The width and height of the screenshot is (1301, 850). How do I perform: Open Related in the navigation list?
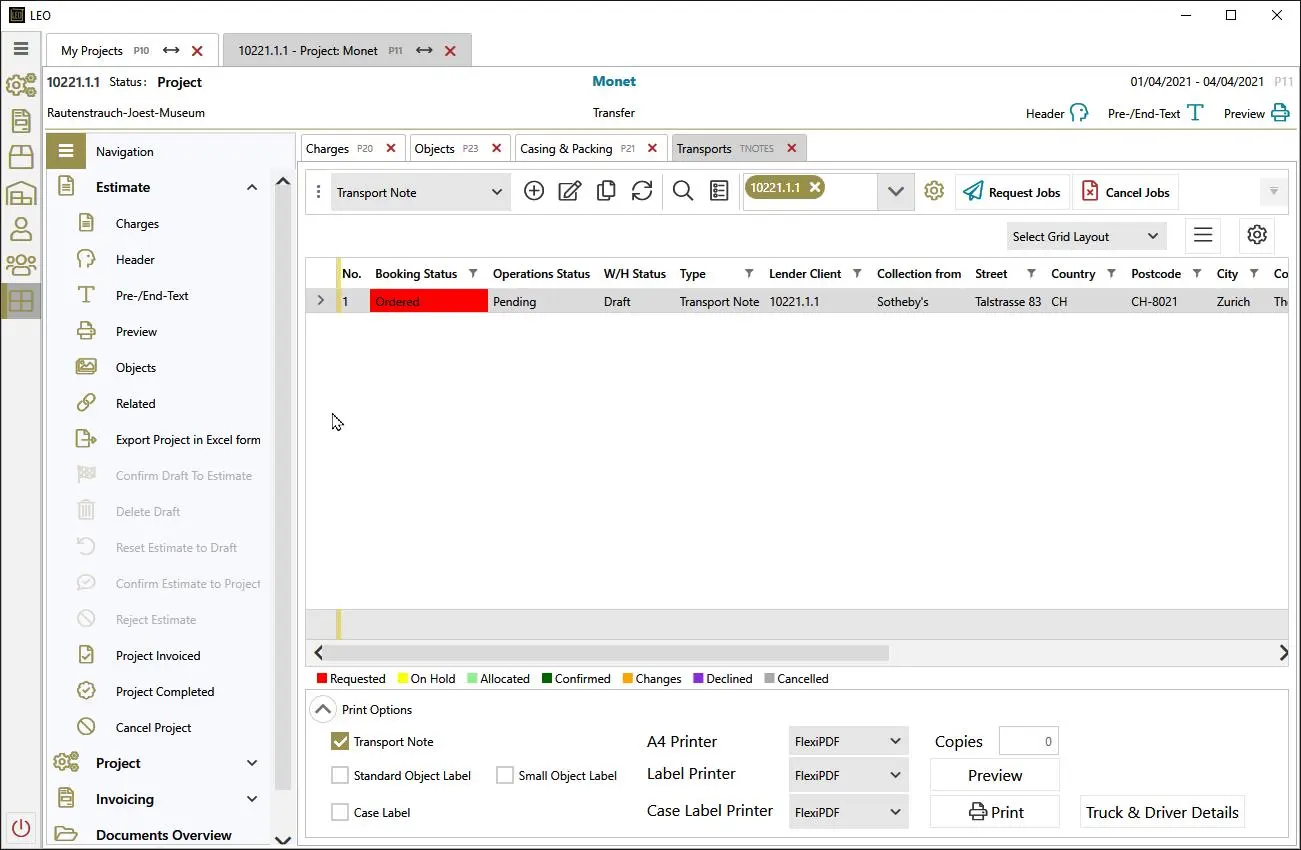136,404
